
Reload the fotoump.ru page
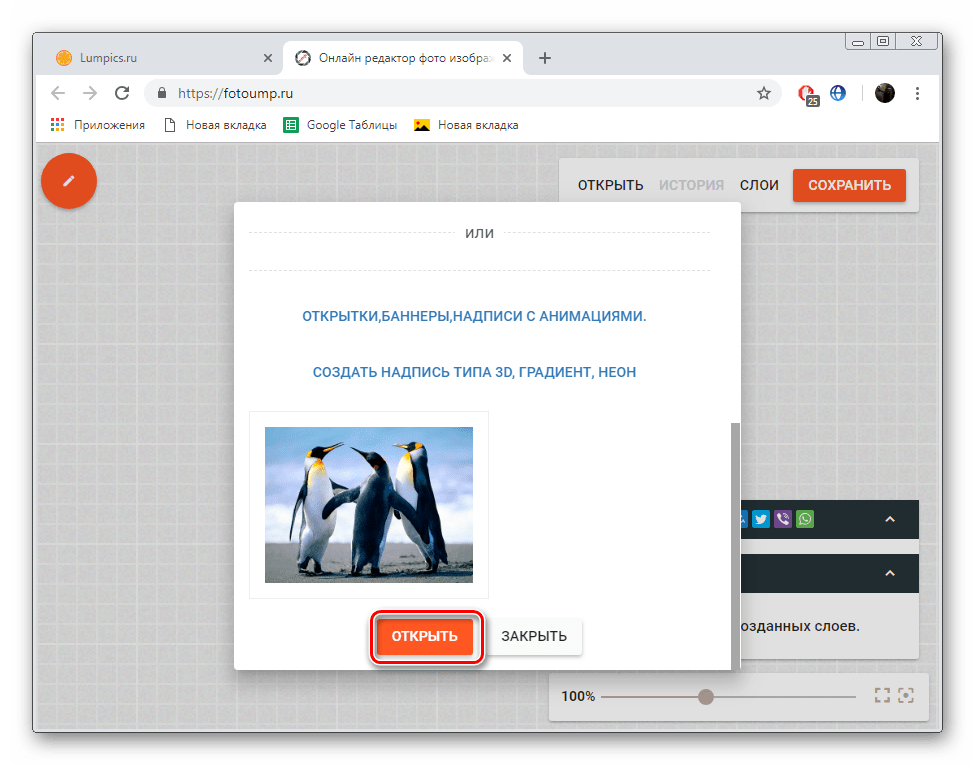(x=122, y=93)
